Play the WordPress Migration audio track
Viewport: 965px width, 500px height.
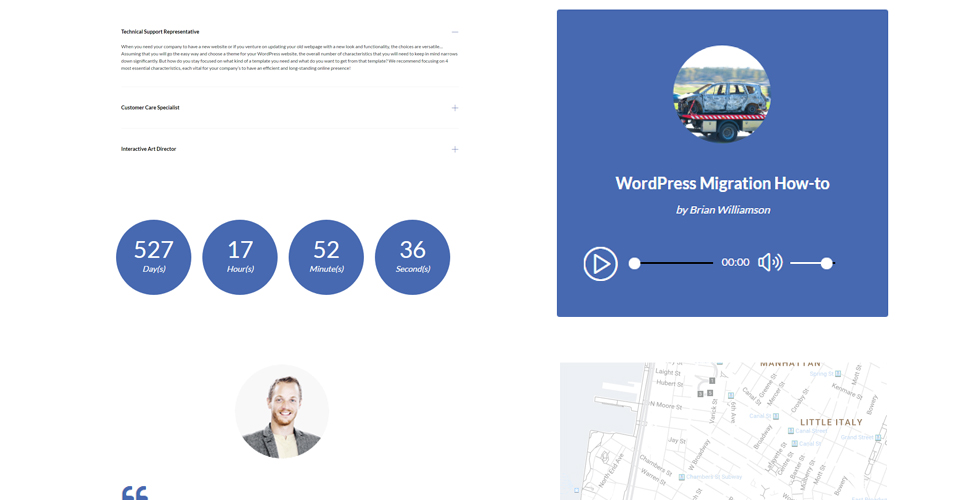click(x=600, y=264)
